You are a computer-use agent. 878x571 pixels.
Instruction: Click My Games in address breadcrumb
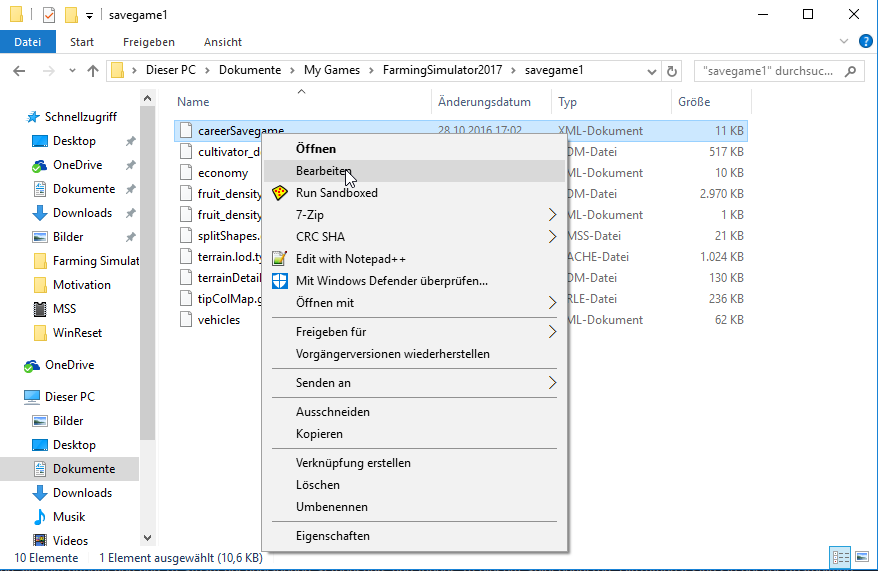(332, 70)
